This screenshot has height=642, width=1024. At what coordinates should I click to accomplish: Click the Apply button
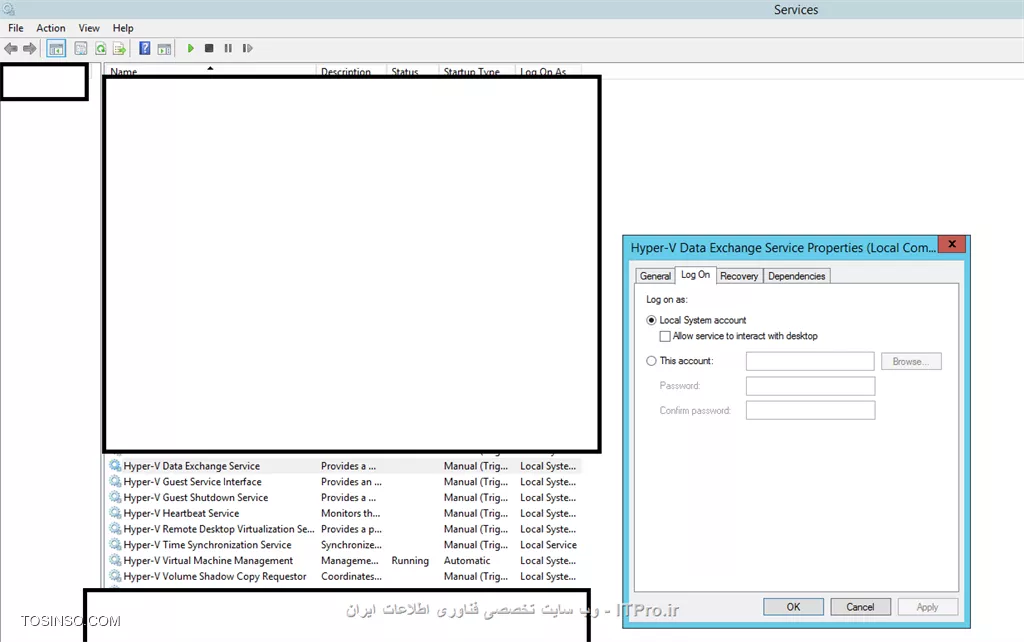tap(927, 607)
